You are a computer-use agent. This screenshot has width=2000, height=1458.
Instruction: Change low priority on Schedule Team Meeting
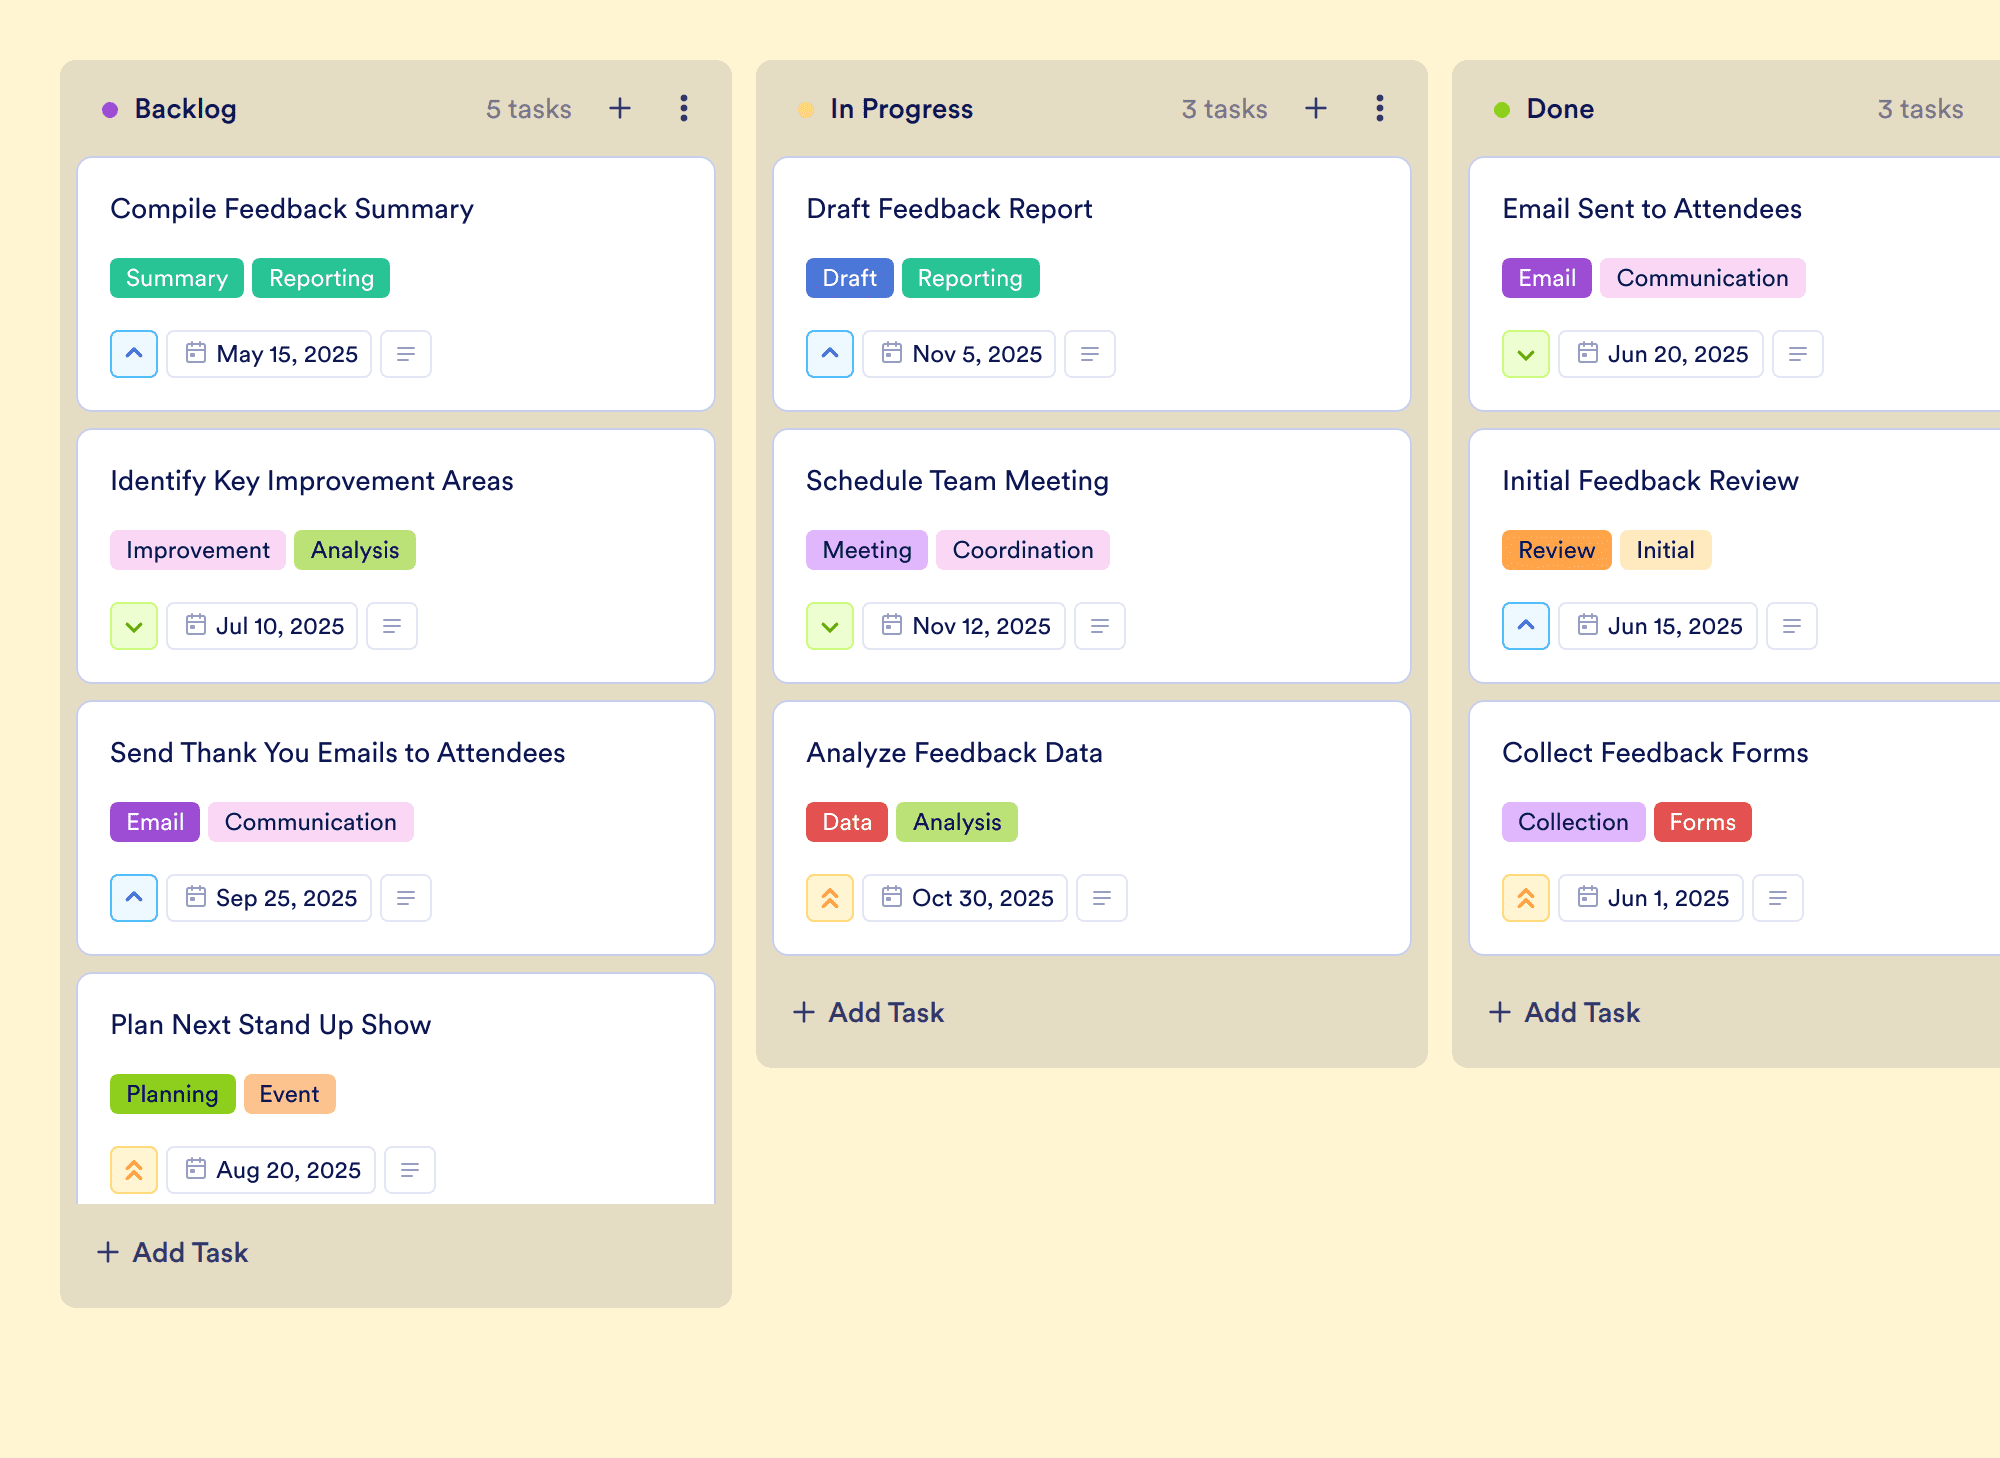pyautogui.click(x=830, y=626)
